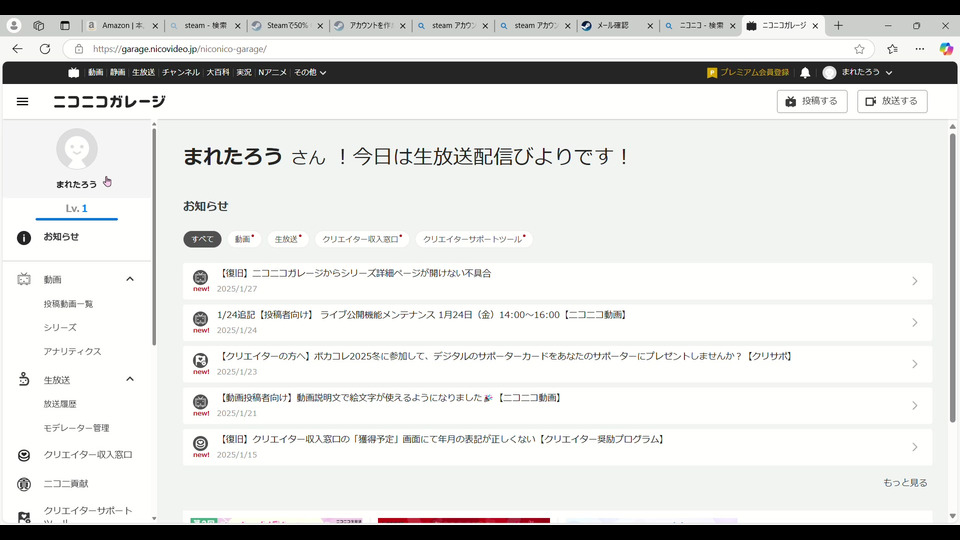Open 投稿動画一覧 in the sidebar

68,304
